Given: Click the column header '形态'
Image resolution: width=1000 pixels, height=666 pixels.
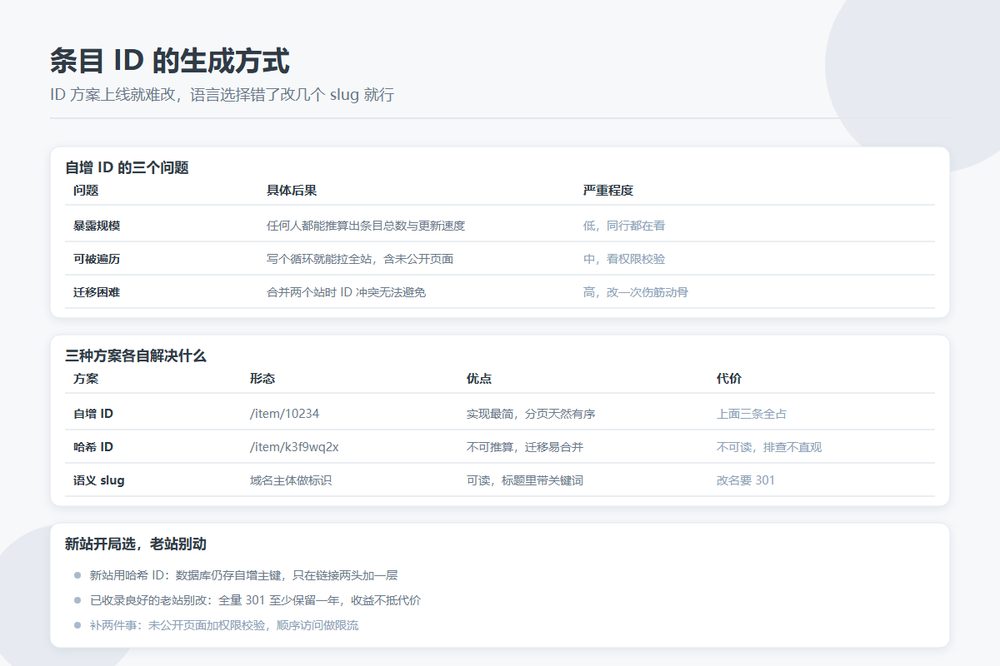Looking at the screenshot, I should coord(262,378).
